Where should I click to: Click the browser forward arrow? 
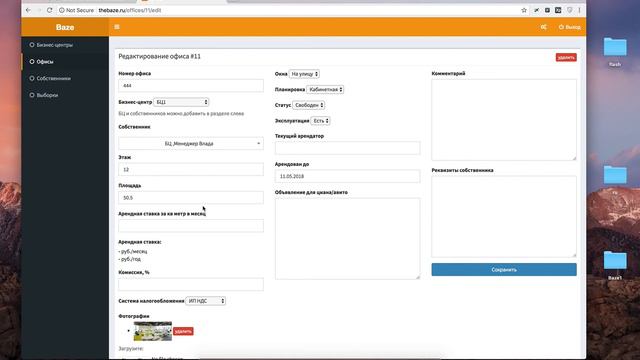click(x=39, y=10)
